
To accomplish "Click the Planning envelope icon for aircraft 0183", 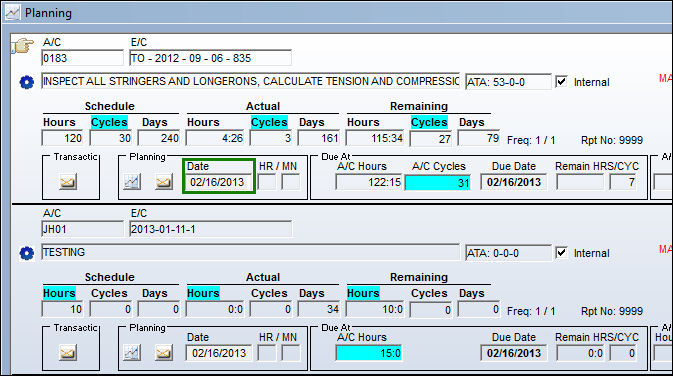I will click(x=164, y=182).
